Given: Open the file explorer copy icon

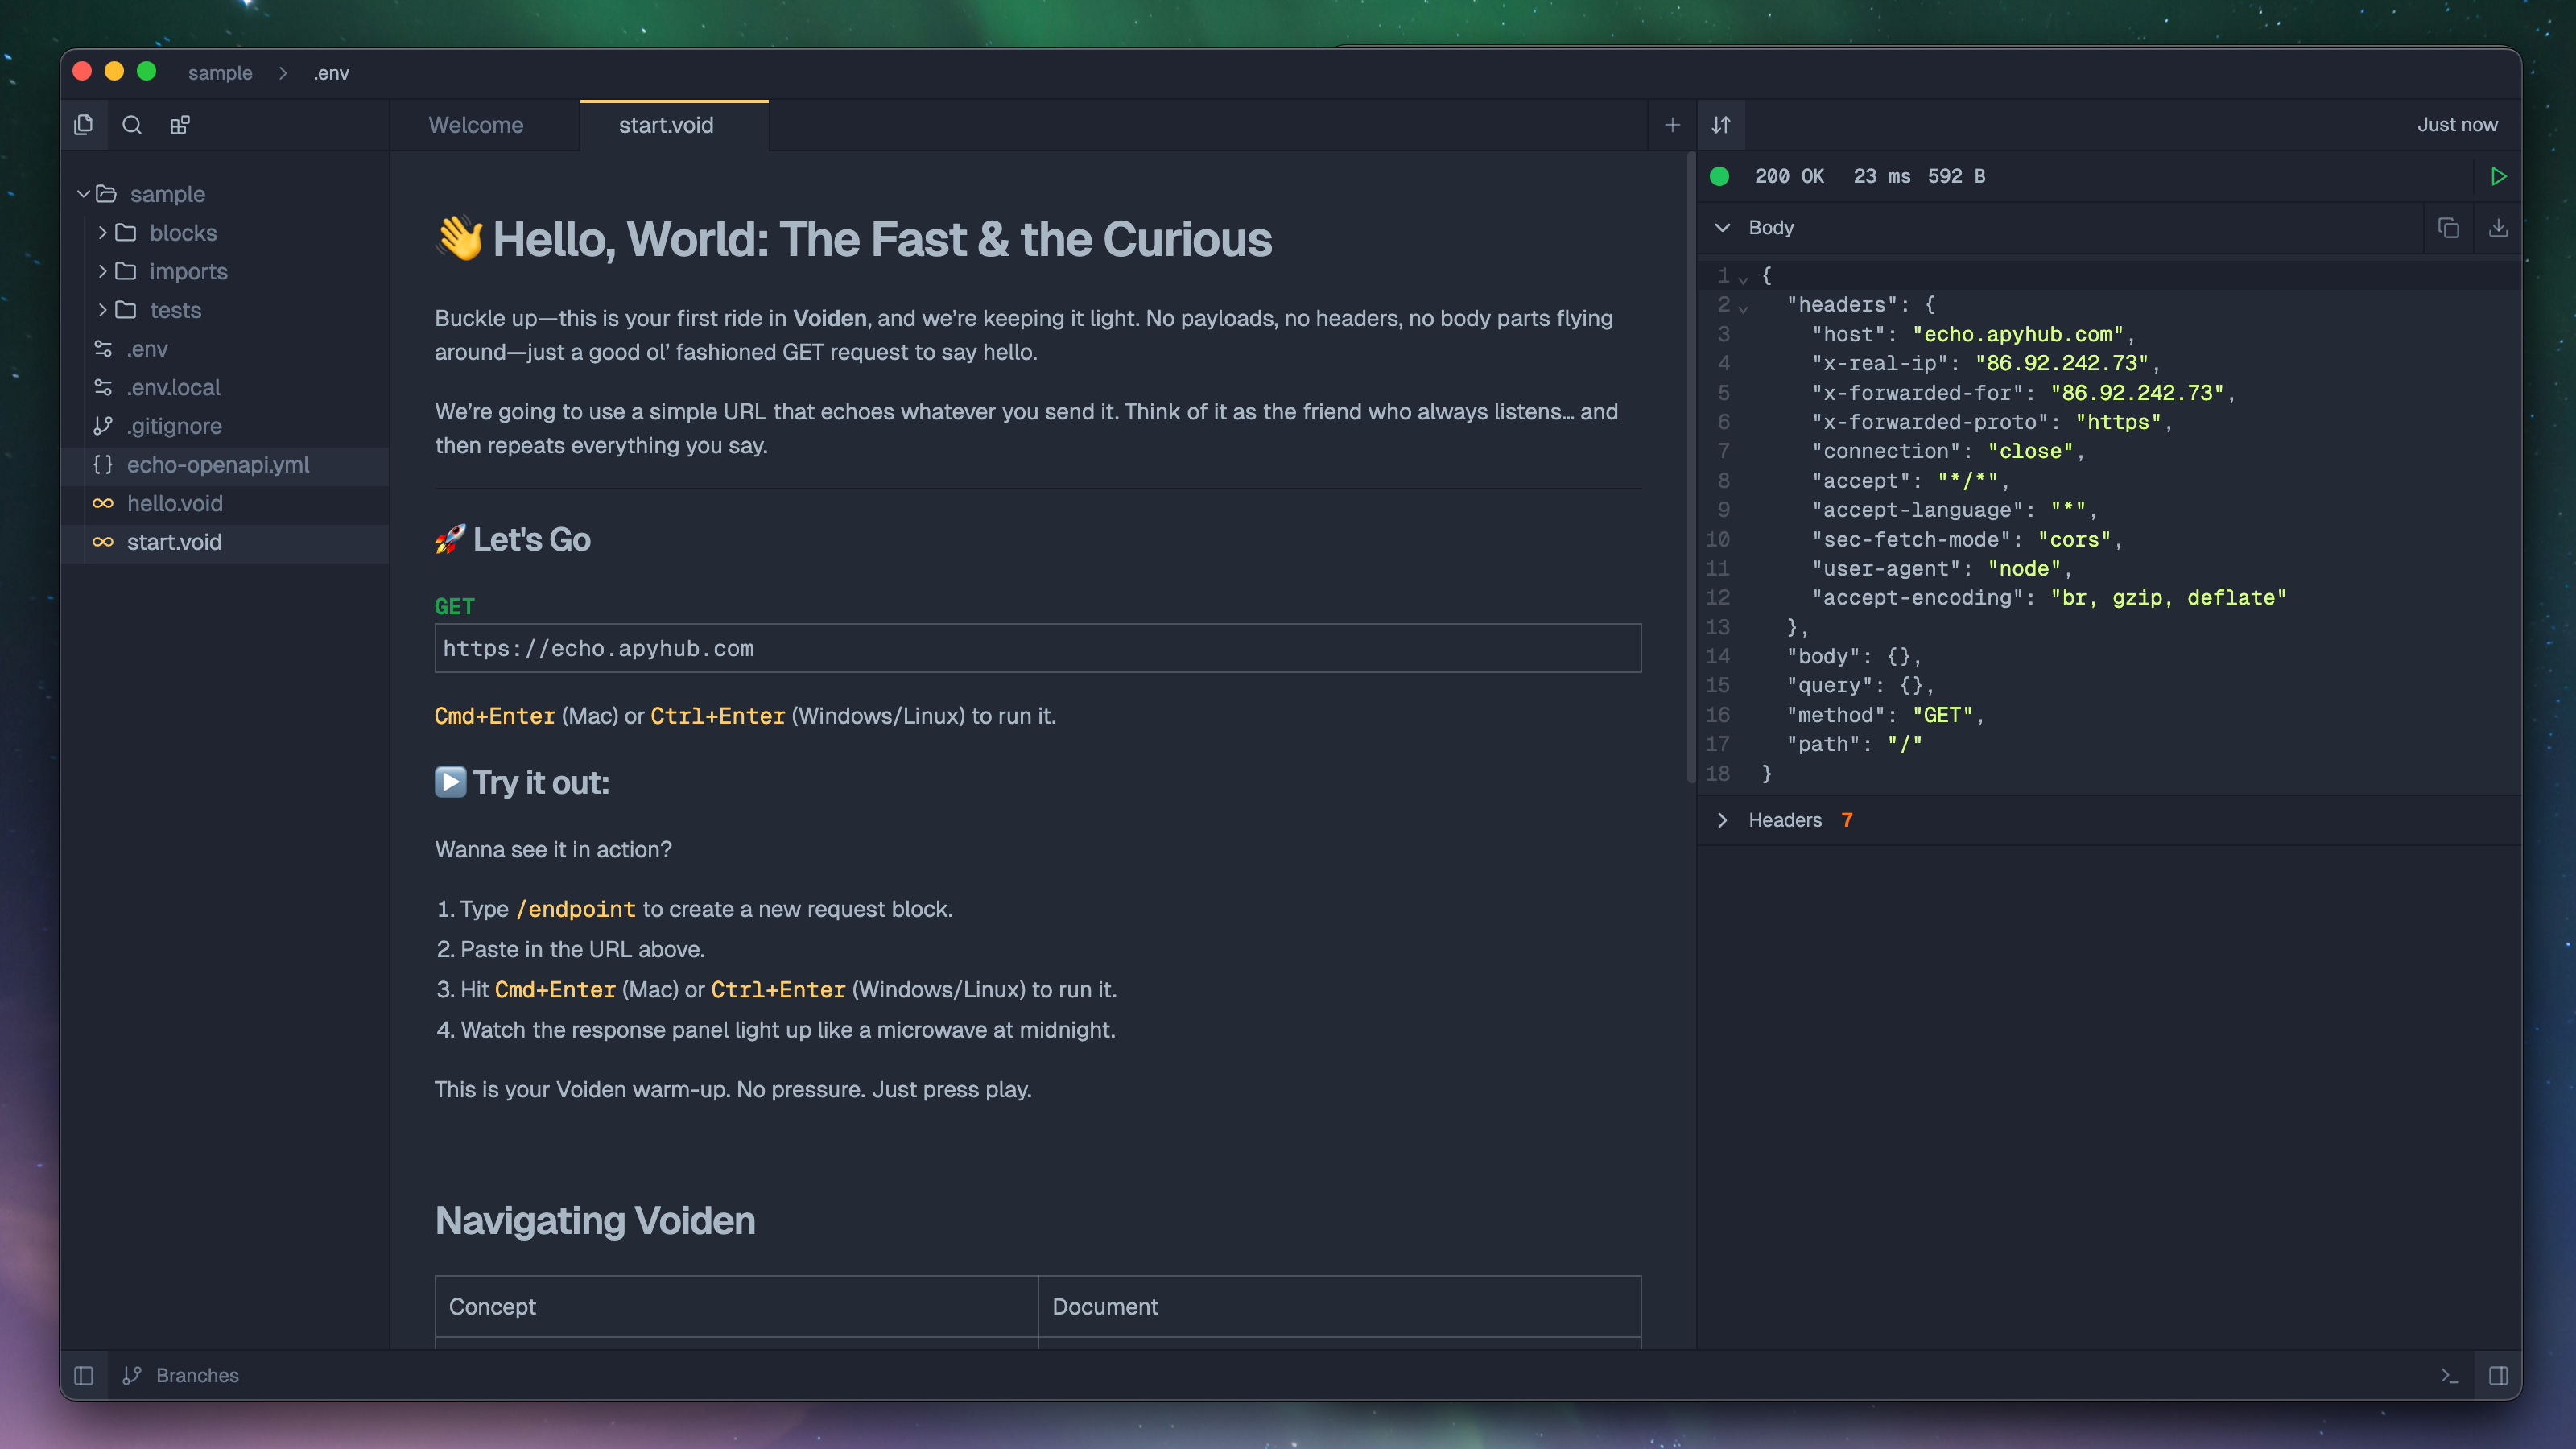Looking at the screenshot, I should click(x=84, y=124).
